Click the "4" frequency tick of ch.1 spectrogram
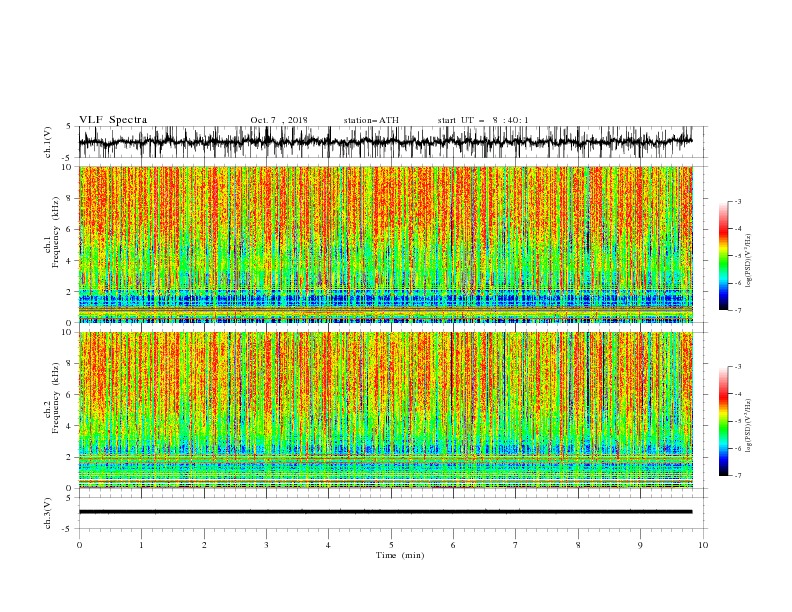Screen dimensions: 792x612 click(70, 261)
